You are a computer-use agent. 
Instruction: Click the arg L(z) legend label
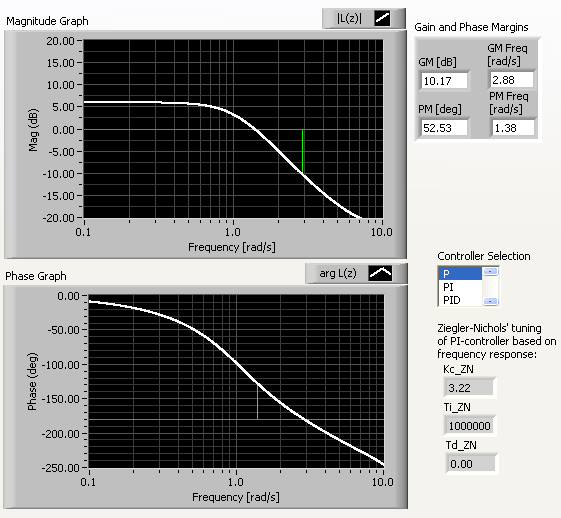338,273
